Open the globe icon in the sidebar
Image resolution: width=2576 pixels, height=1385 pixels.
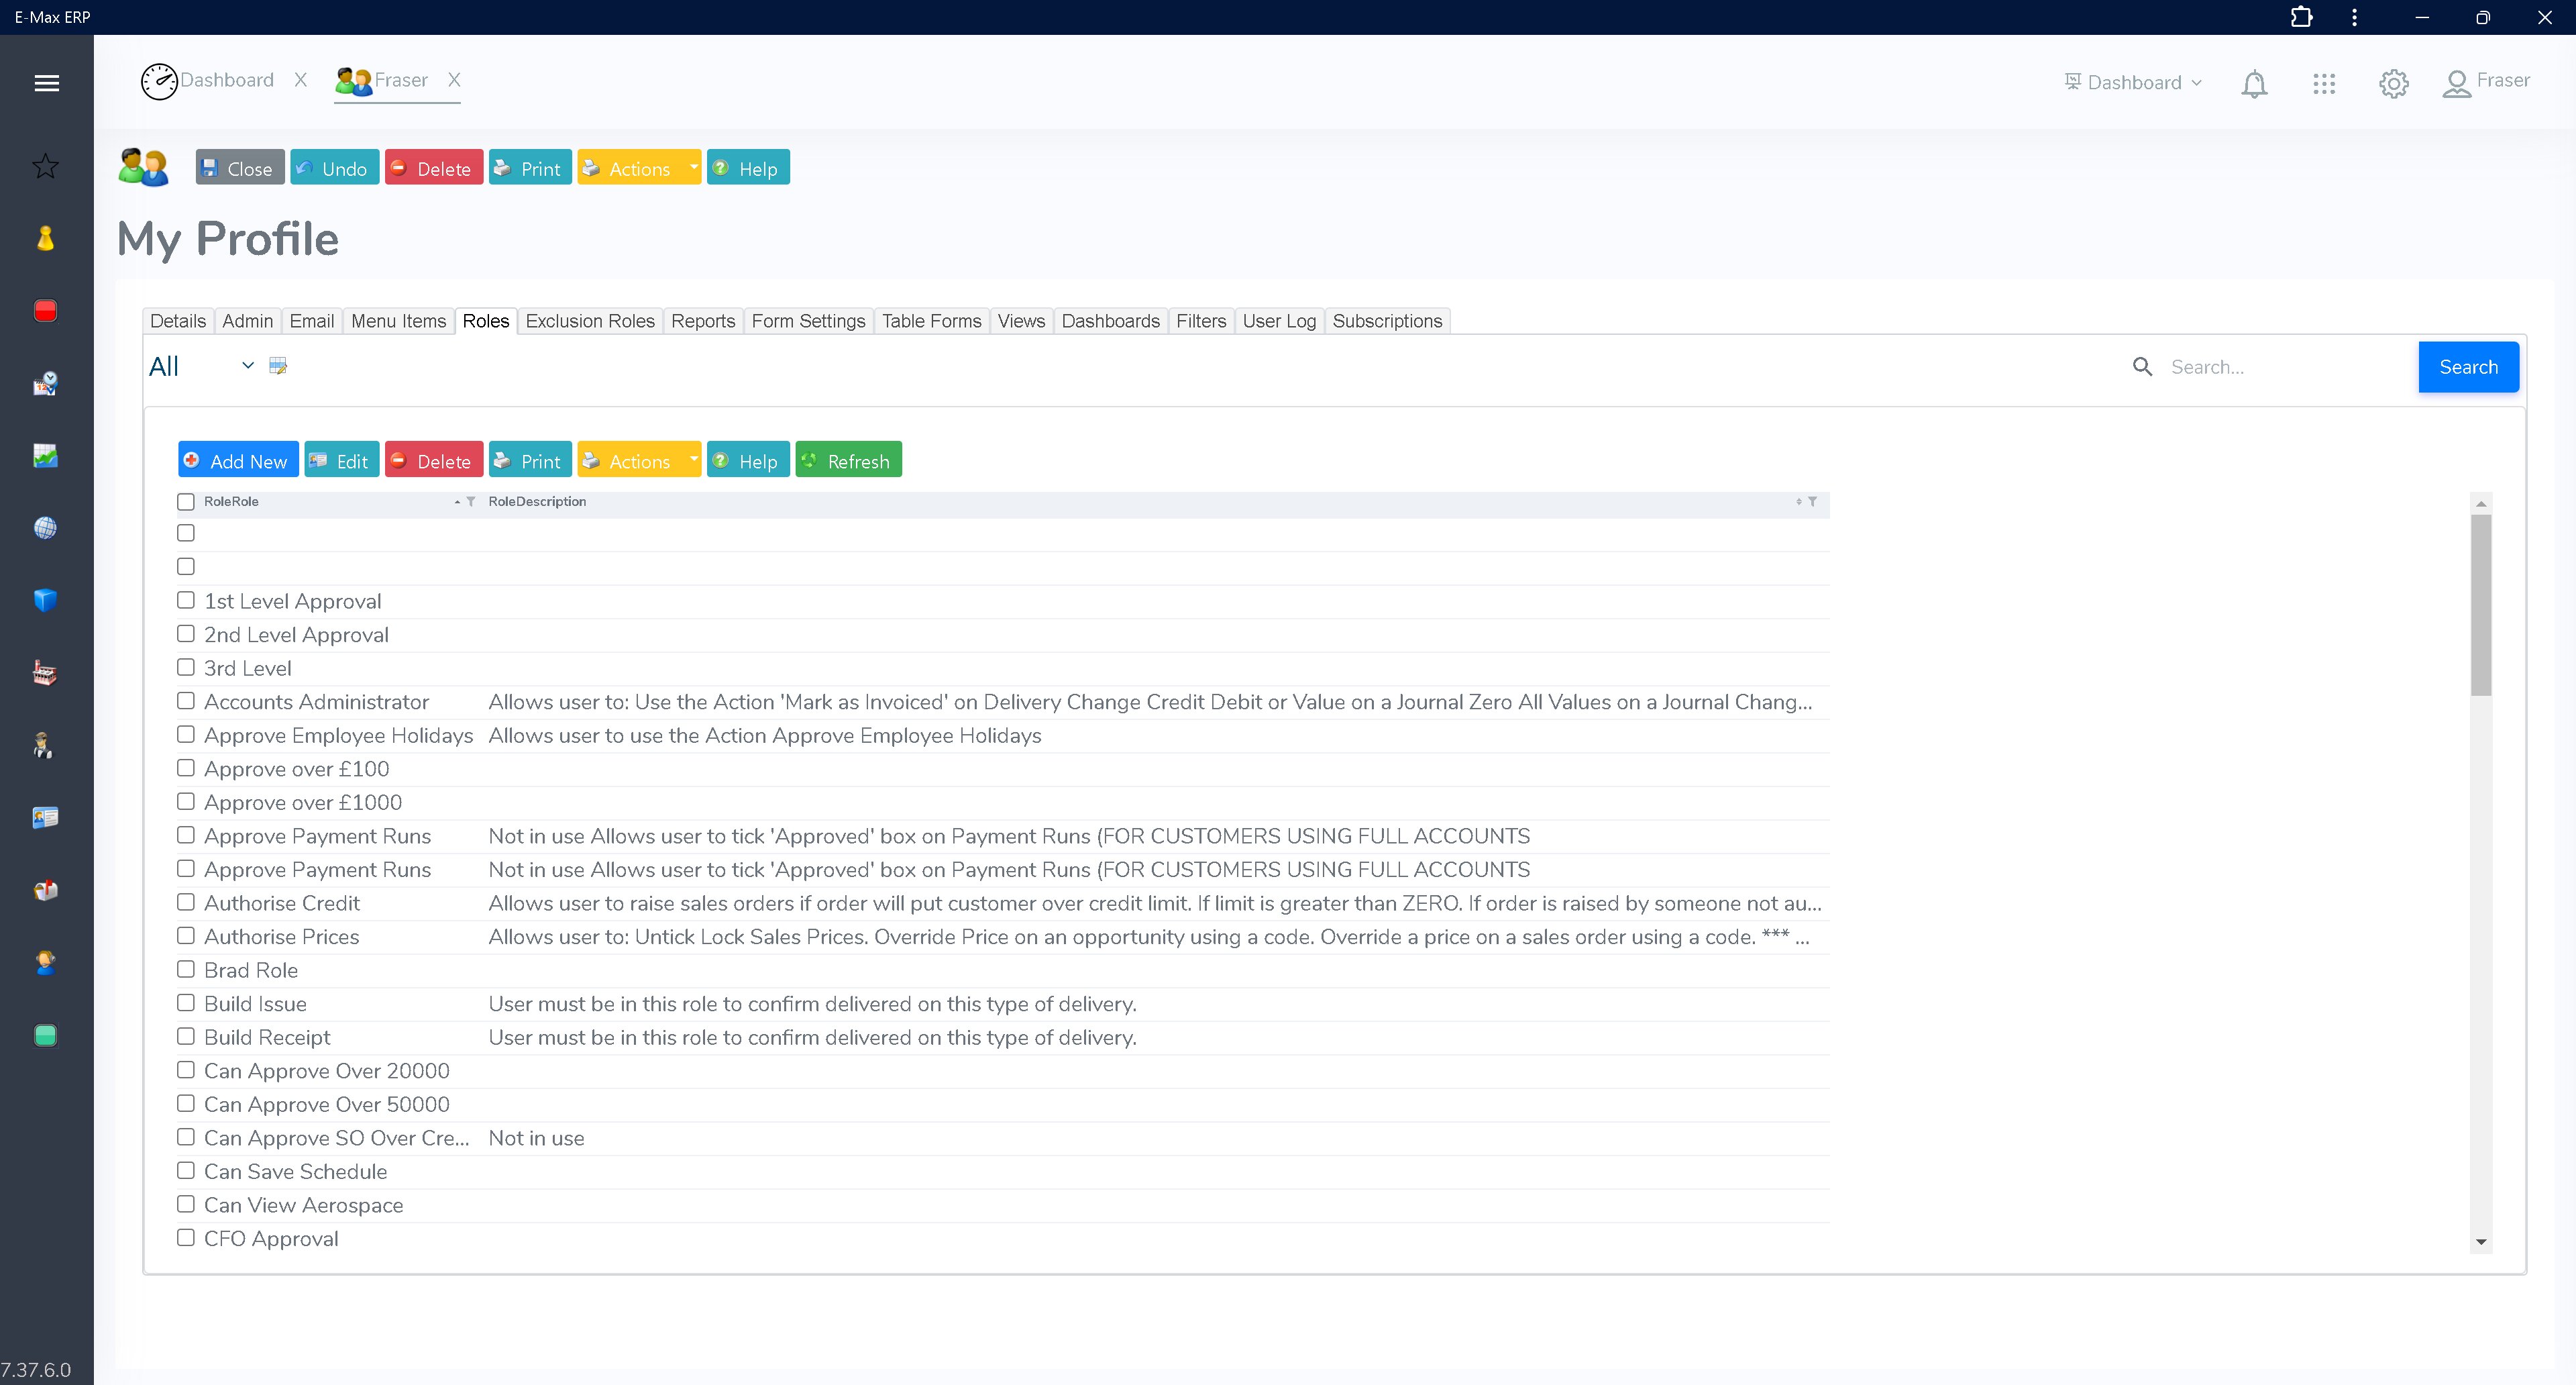(46, 528)
